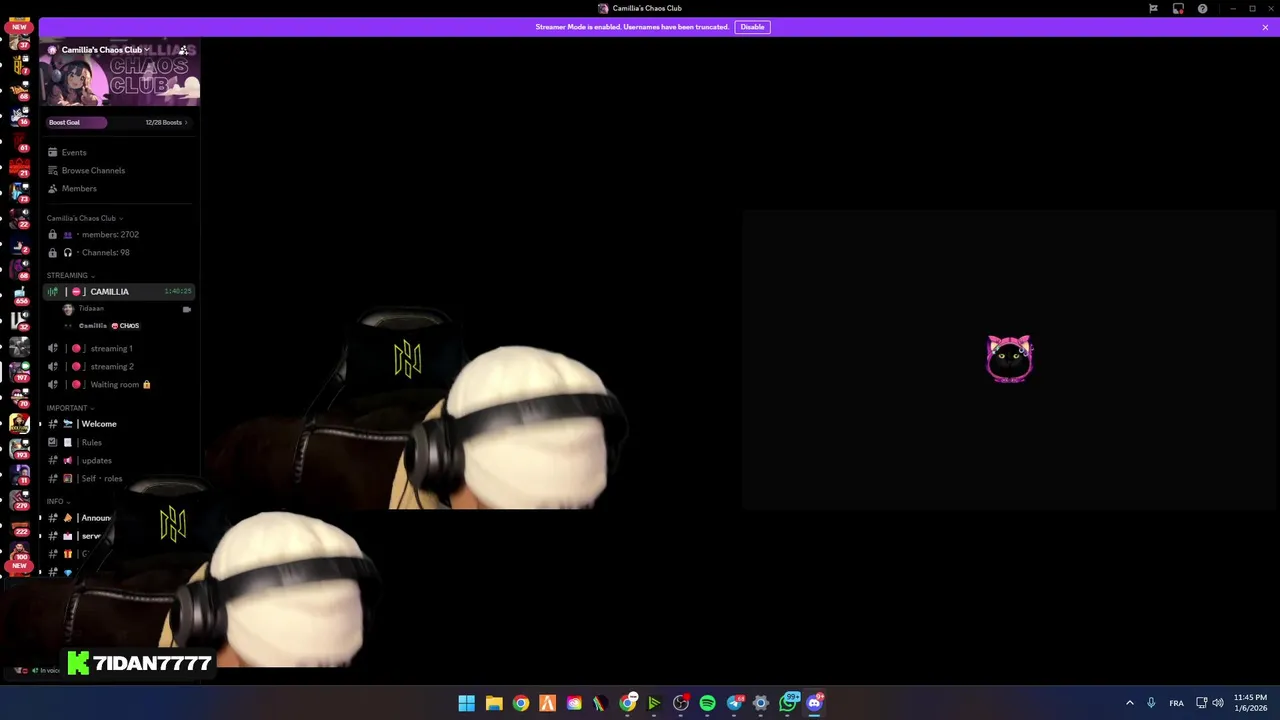The image size is (1280, 720).
Task: Click the microphone icon in system tray
Action: click(x=1151, y=703)
